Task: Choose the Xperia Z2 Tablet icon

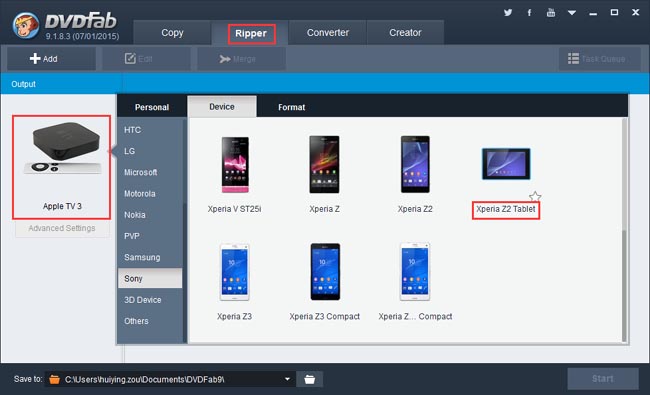Action: 506,164
